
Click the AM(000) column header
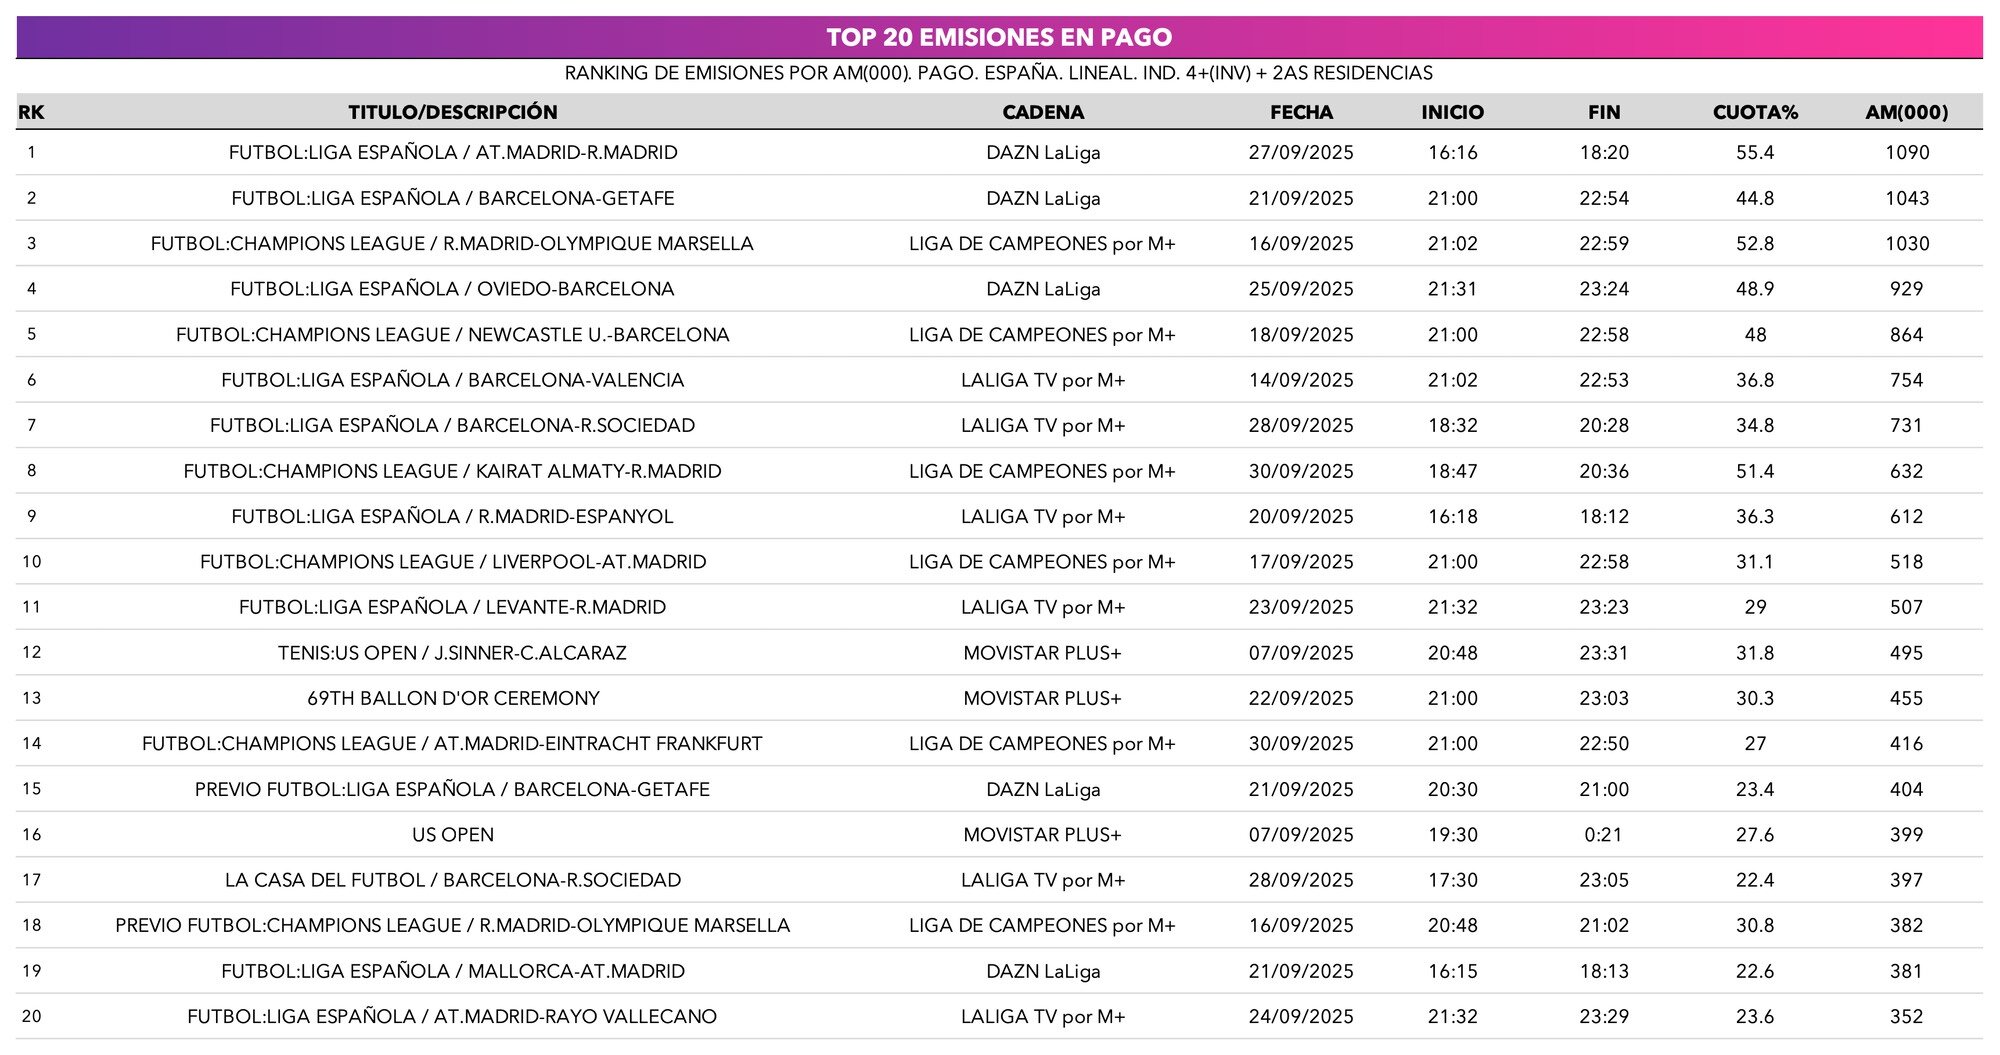coord(1908,112)
